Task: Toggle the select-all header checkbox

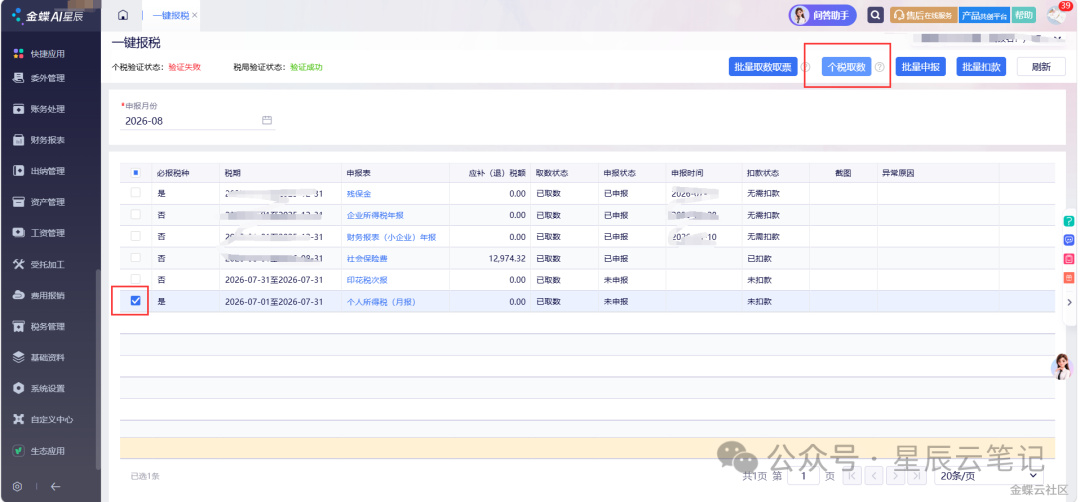Action: pos(136,172)
